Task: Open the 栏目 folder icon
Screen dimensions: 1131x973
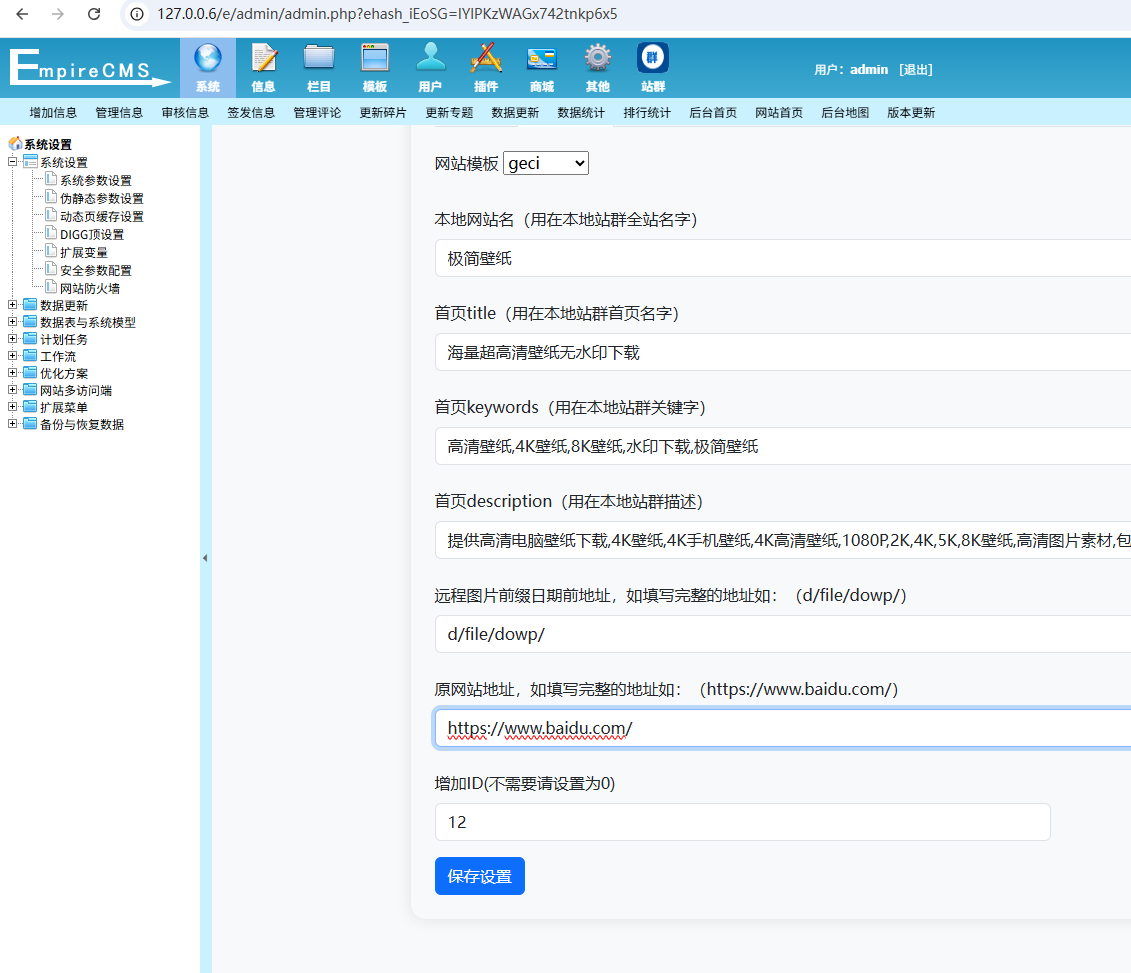Action: click(319, 58)
